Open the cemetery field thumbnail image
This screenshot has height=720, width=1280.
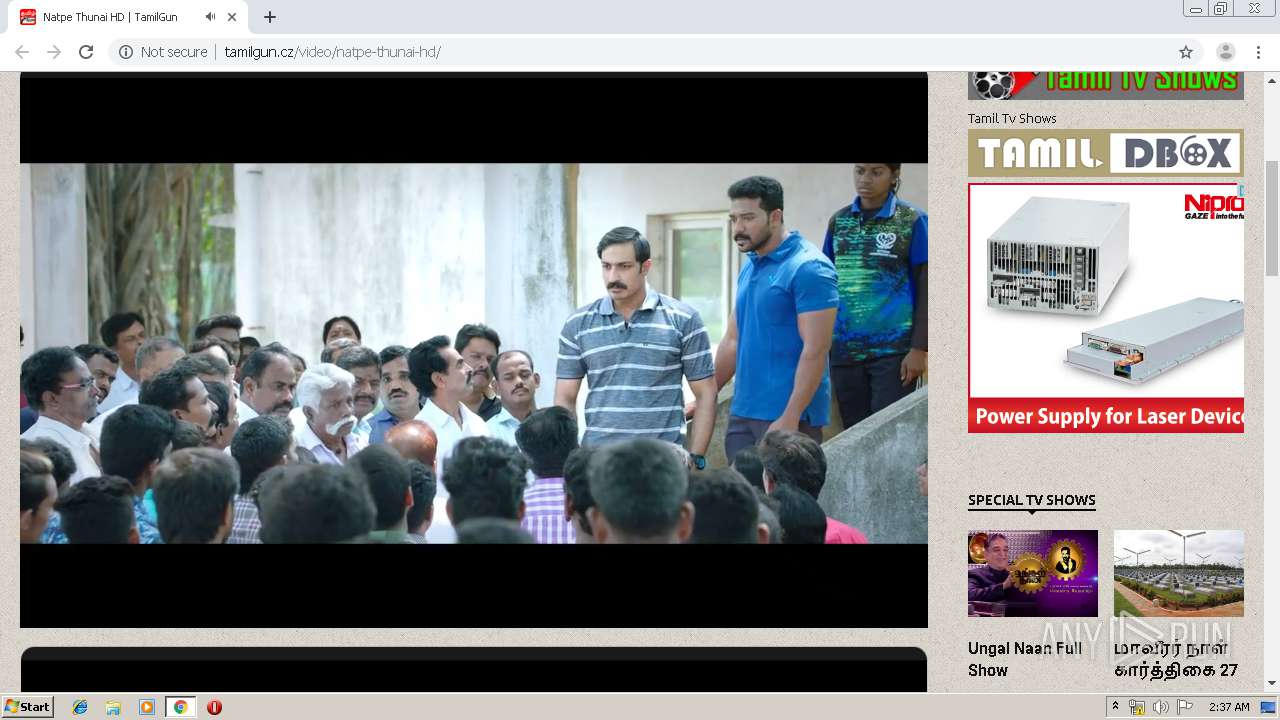coord(1179,573)
